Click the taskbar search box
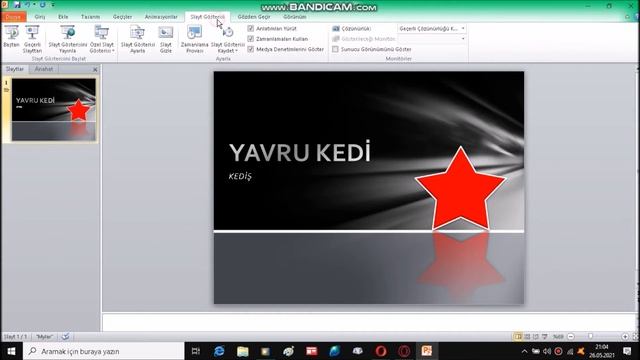640x360 pixels. pyautogui.click(x=104, y=351)
